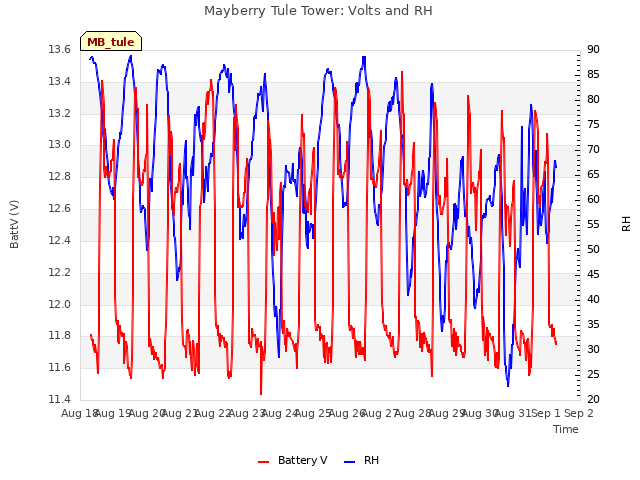This screenshot has height=480, width=640.
Task: Click the 11.8 left axis label
Action: coord(60,336)
